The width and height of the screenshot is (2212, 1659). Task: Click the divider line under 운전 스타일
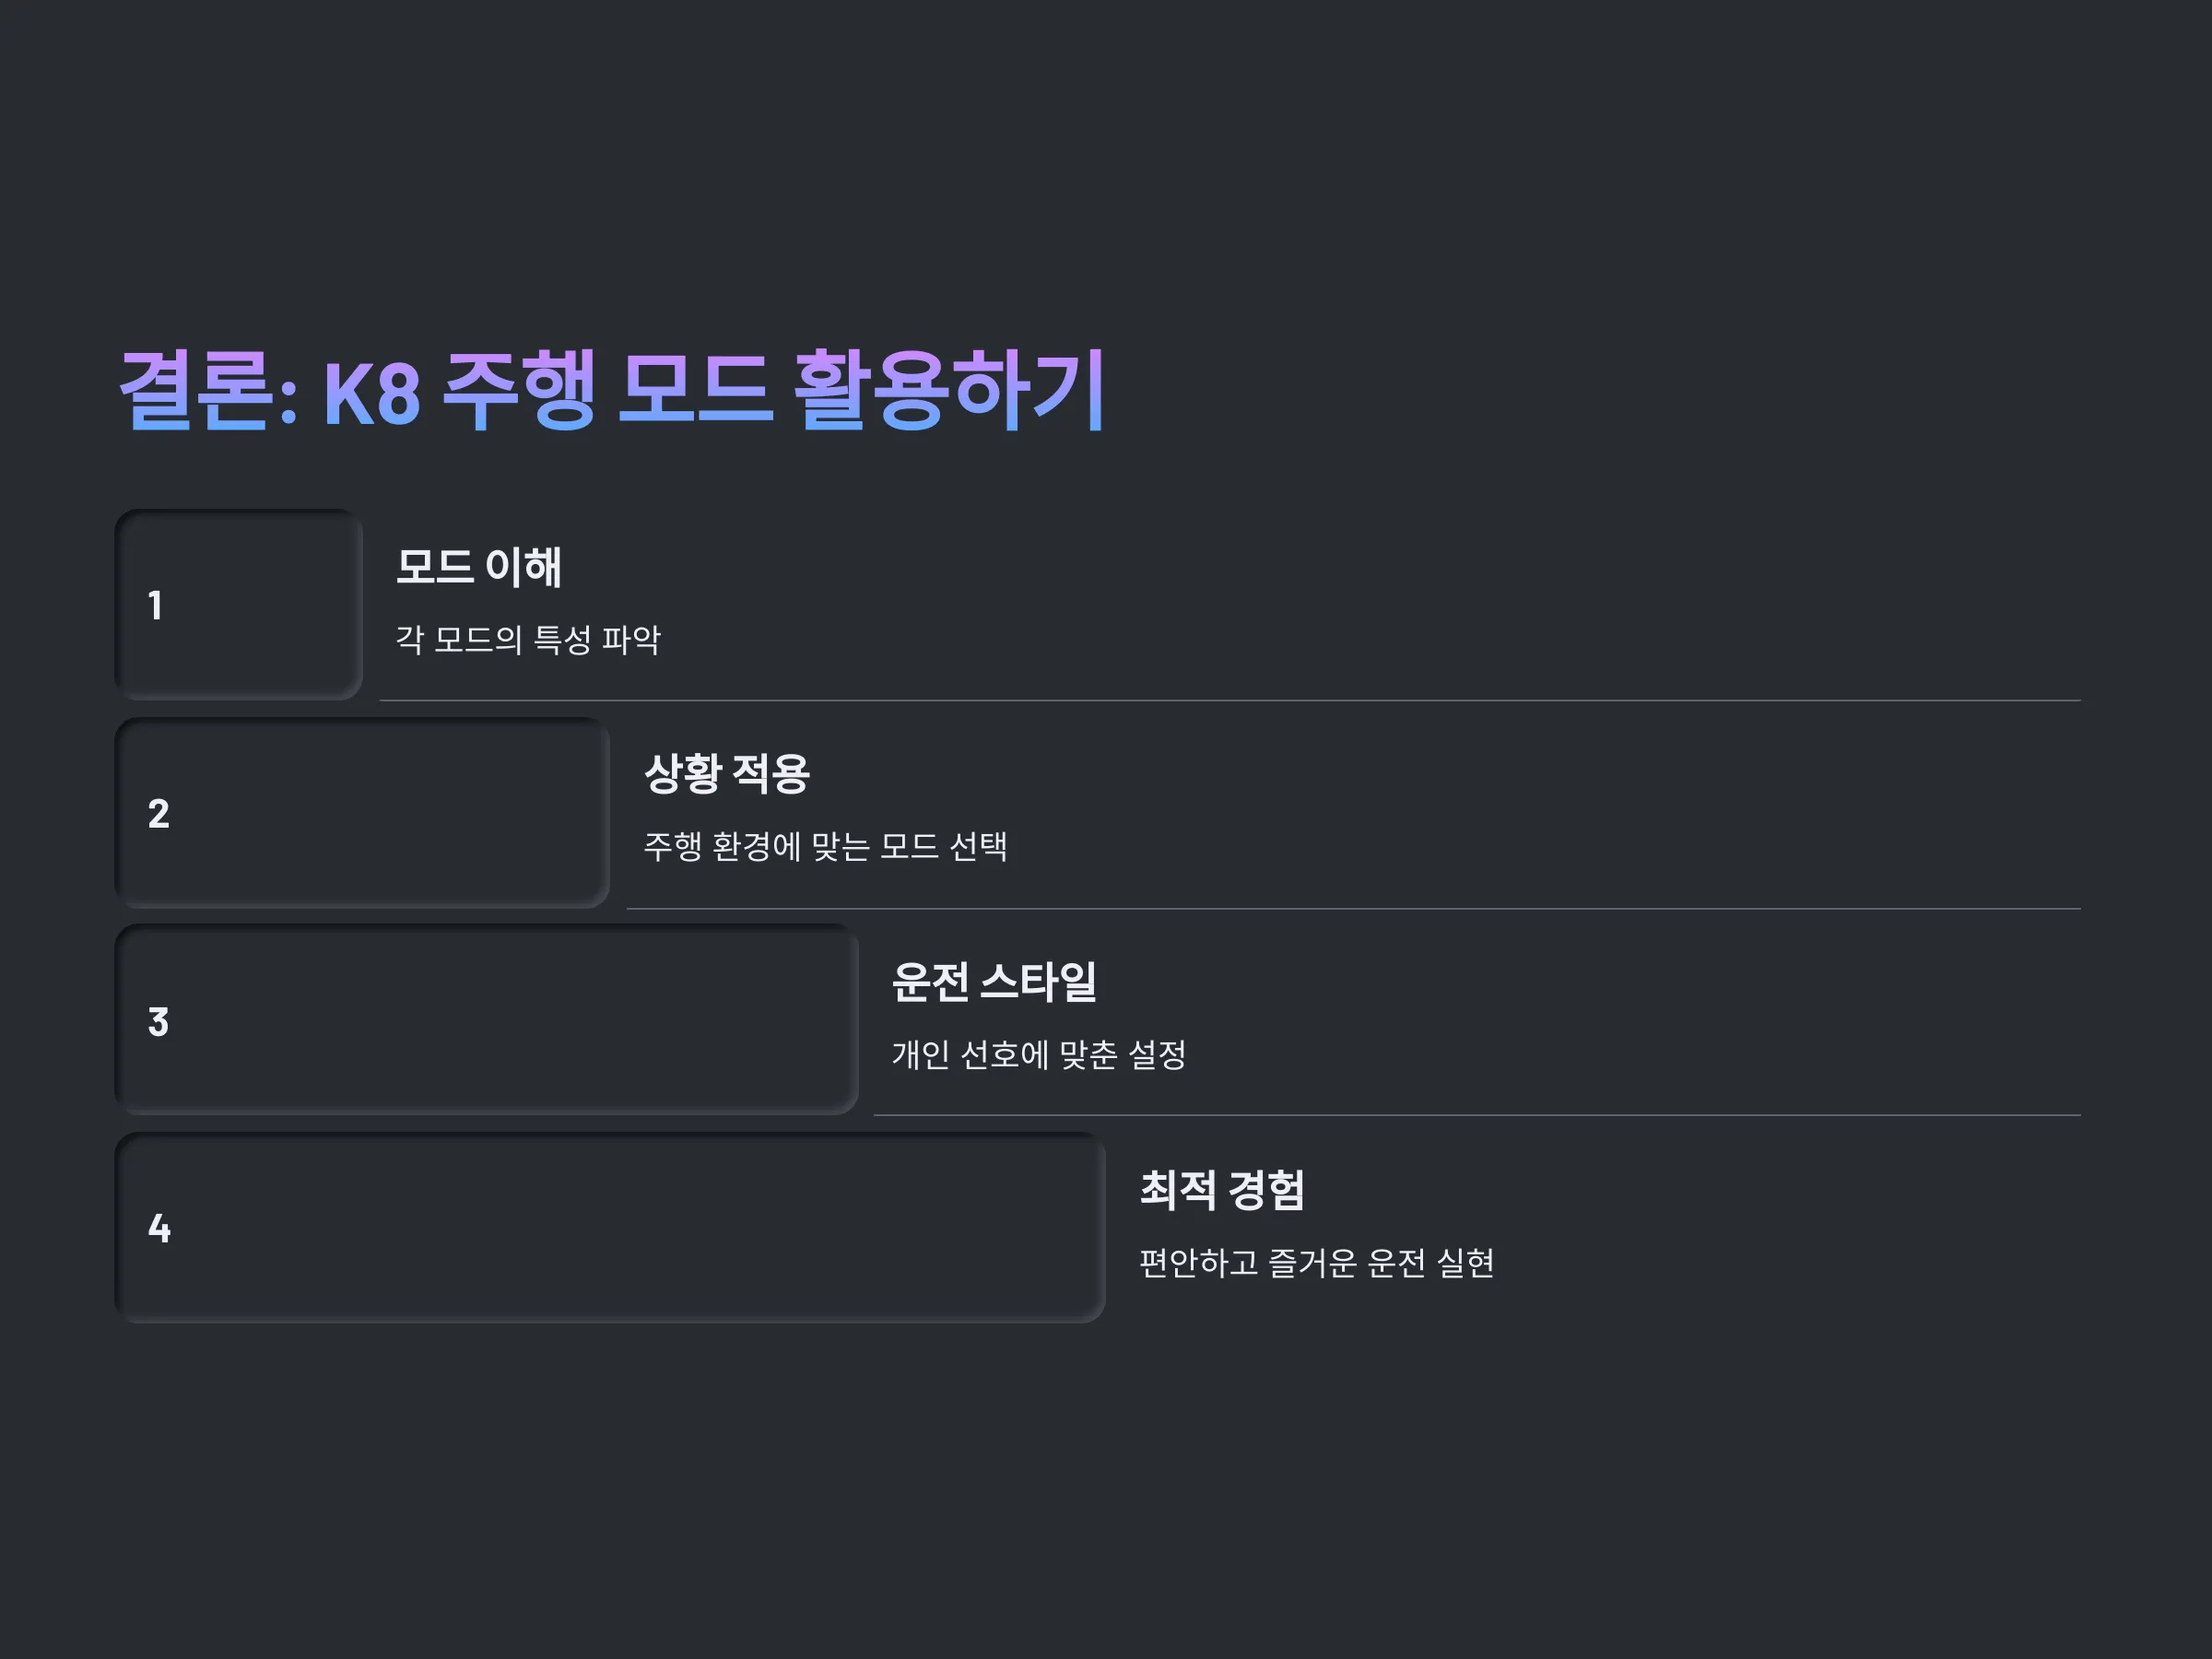point(1478,1115)
